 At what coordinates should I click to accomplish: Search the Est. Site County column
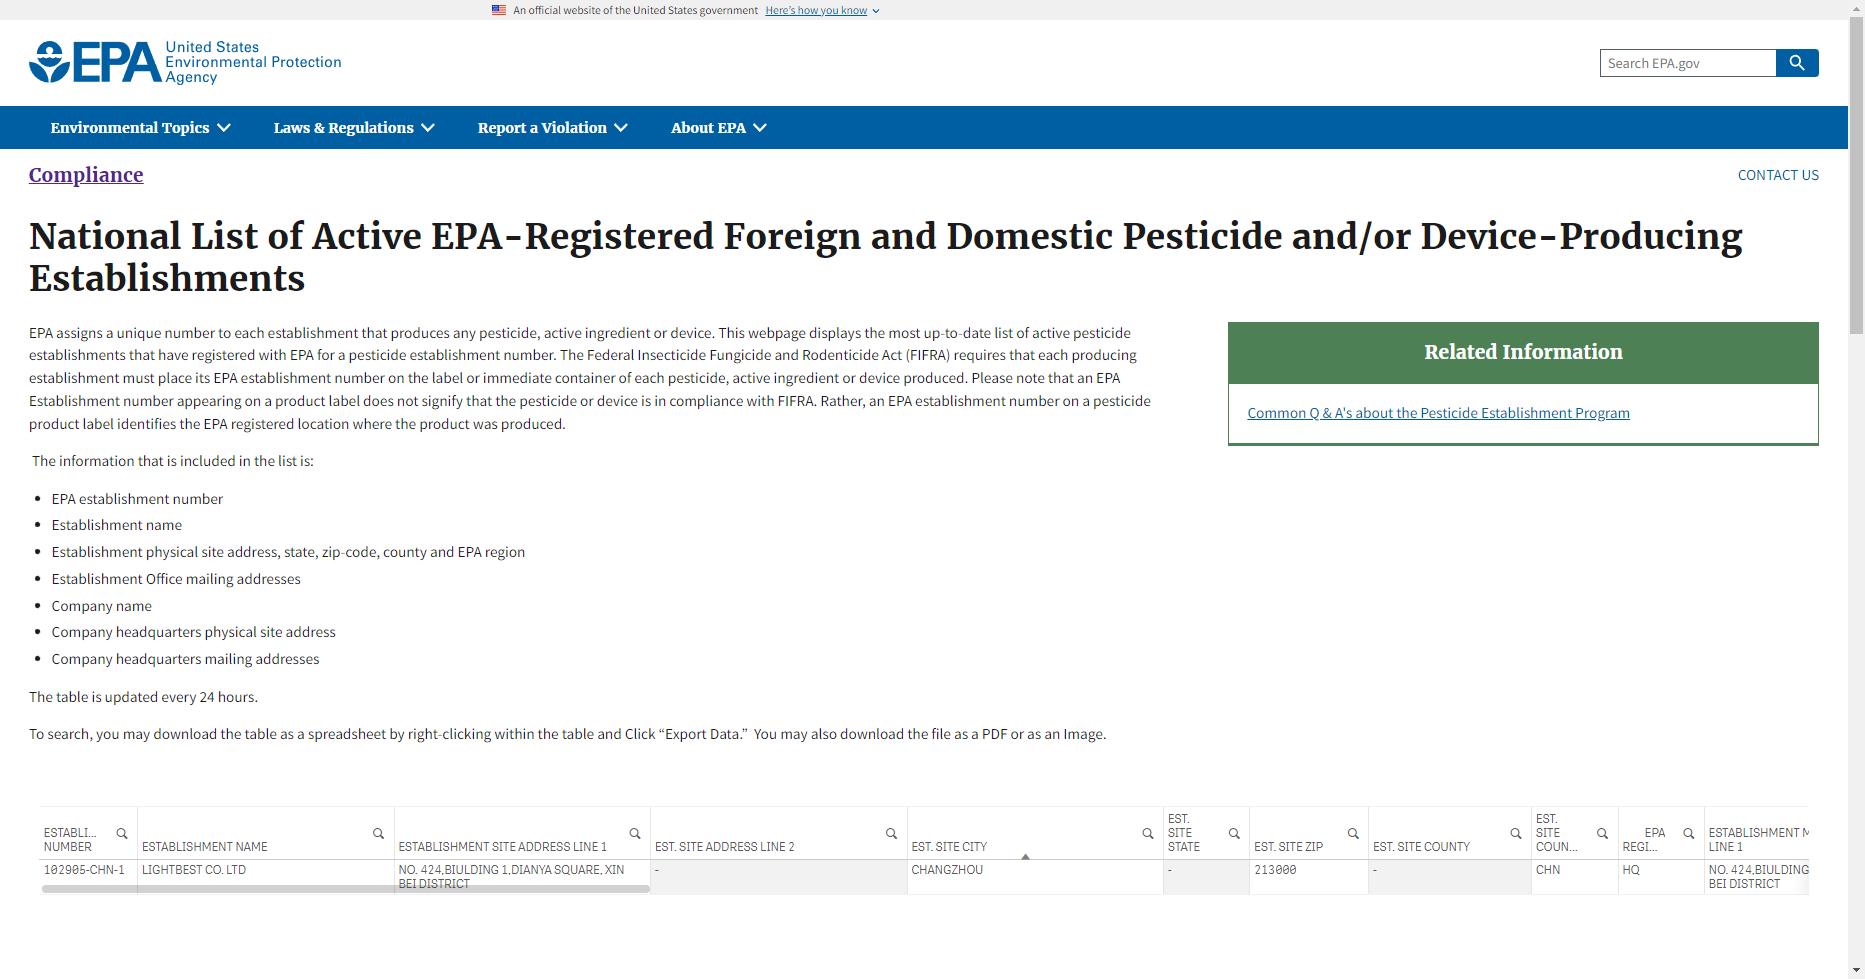point(1516,833)
